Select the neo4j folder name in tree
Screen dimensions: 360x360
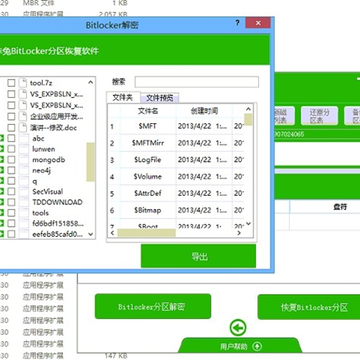pyautogui.click(x=41, y=170)
